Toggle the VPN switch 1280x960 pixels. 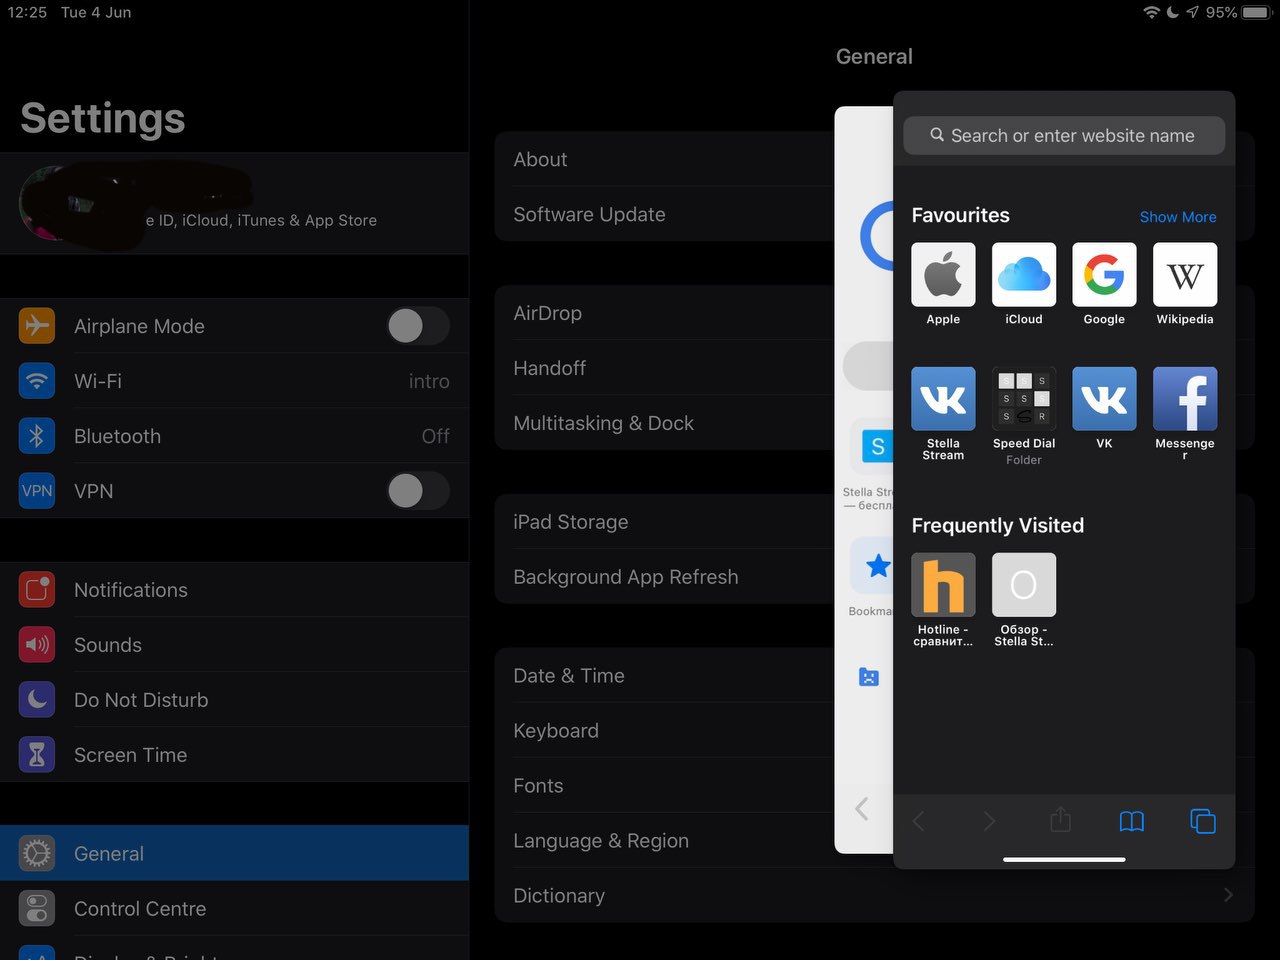pyautogui.click(x=418, y=491)
